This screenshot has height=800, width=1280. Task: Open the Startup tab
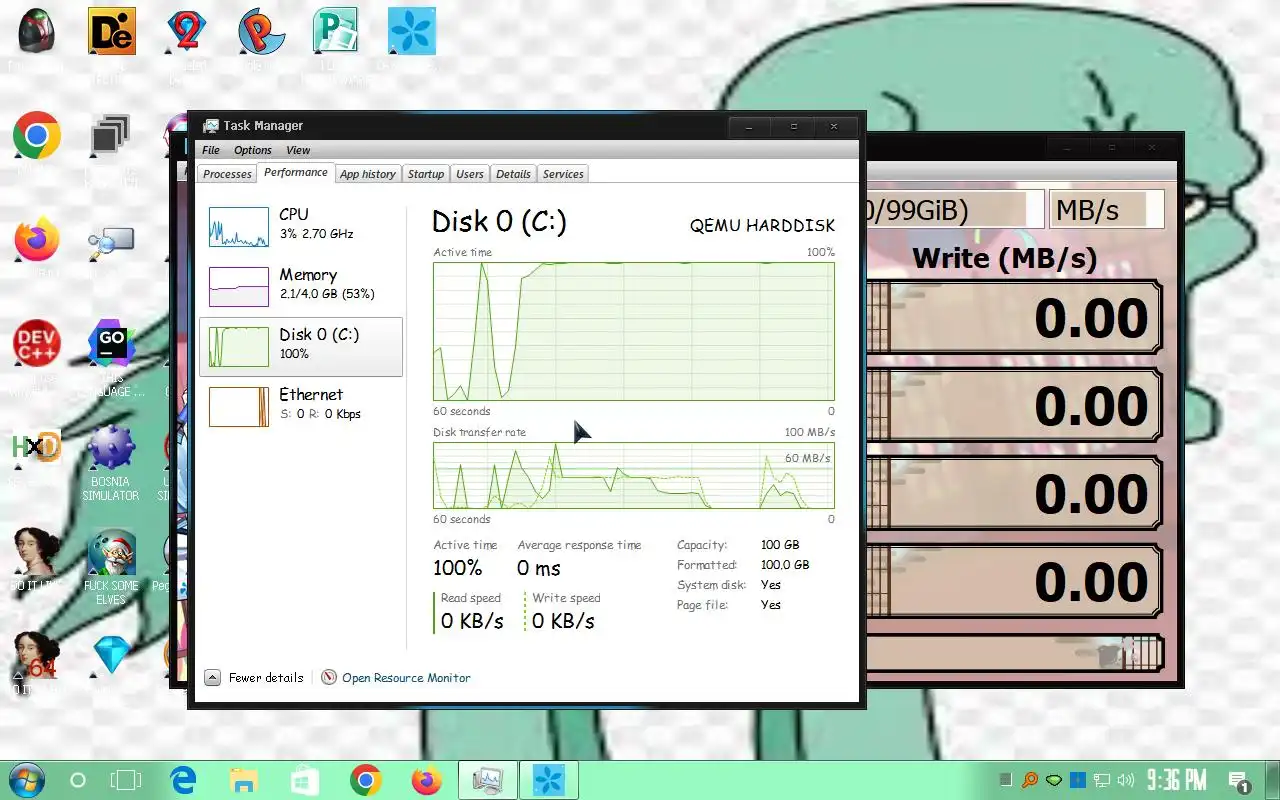tap(426, 174)
